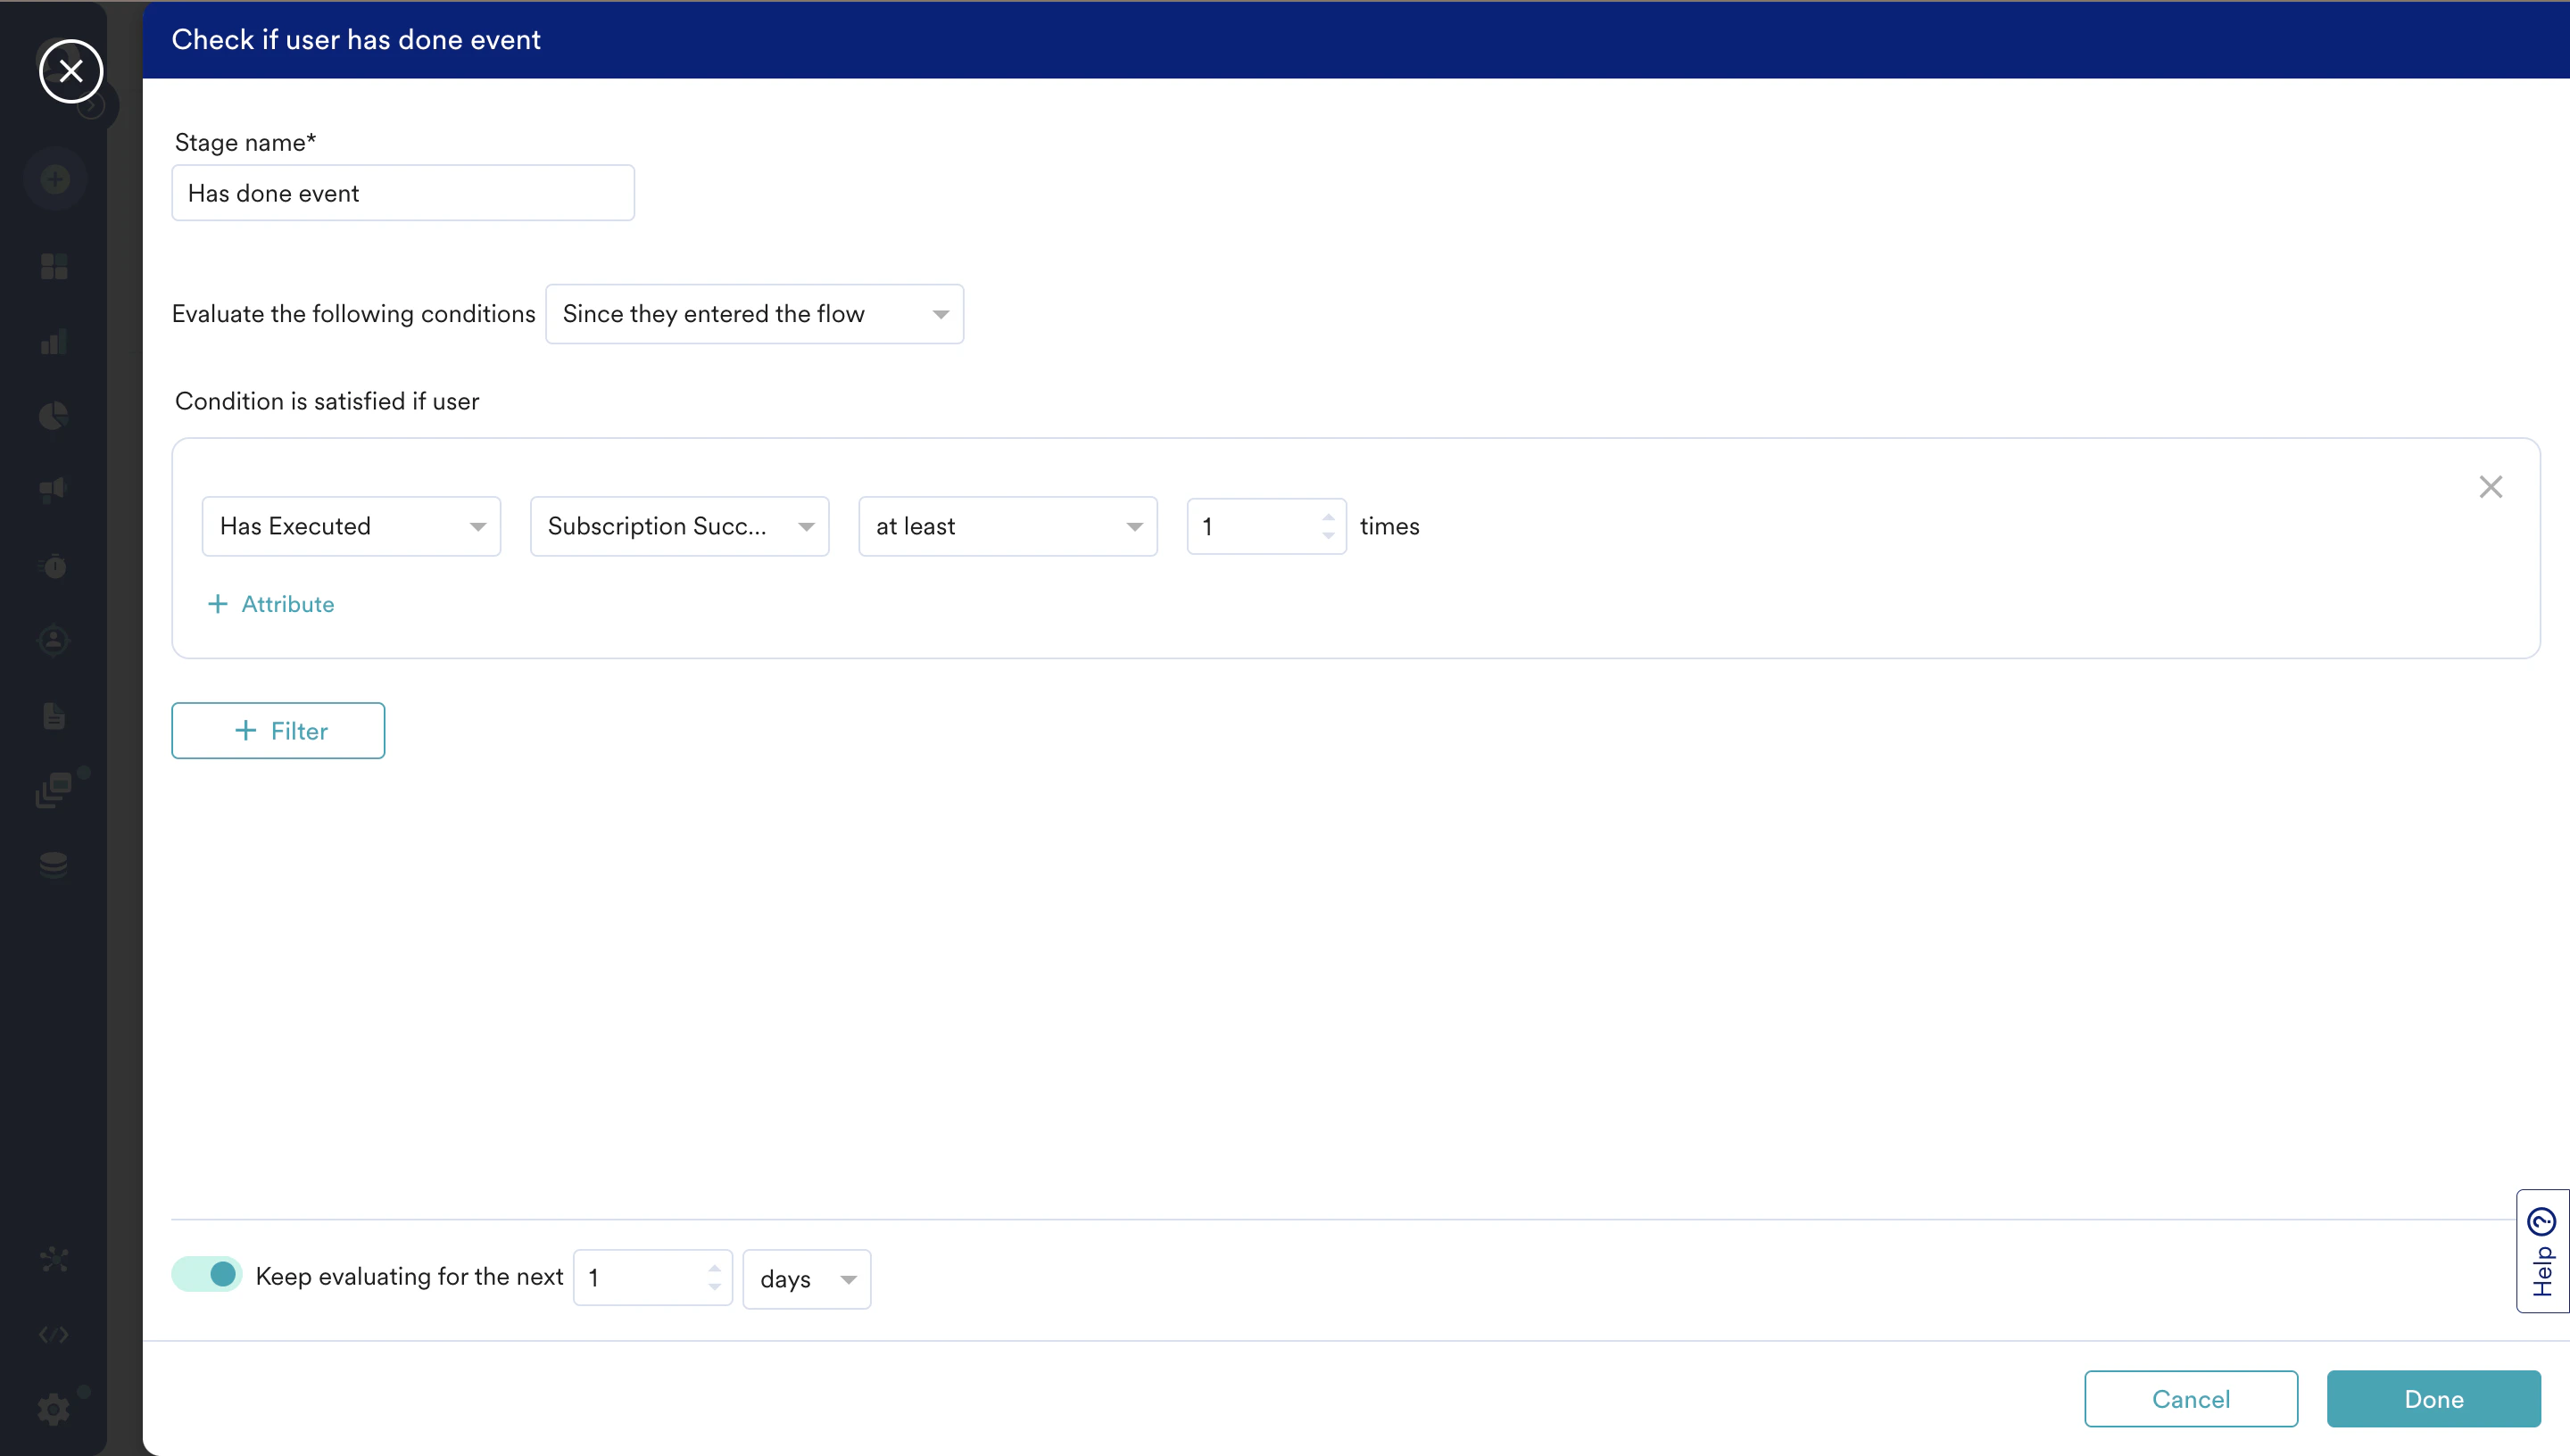
Task: Remove the condition row with the X icon
Action: click(x=2490, y=487)
